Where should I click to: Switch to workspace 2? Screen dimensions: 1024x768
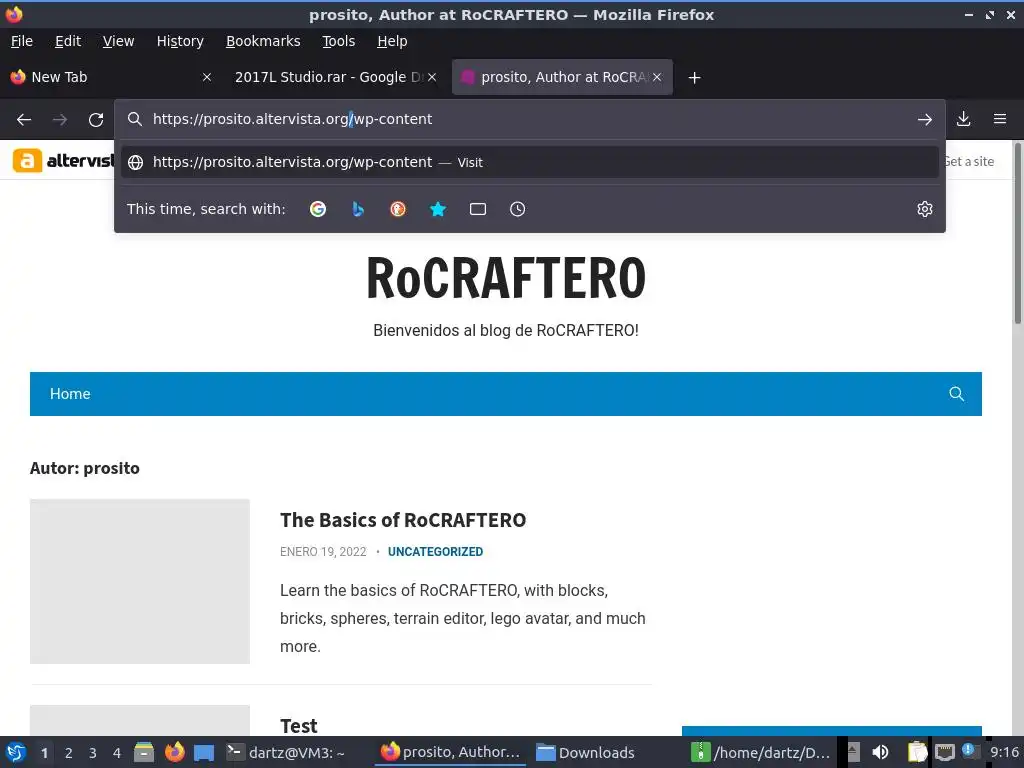69,753
